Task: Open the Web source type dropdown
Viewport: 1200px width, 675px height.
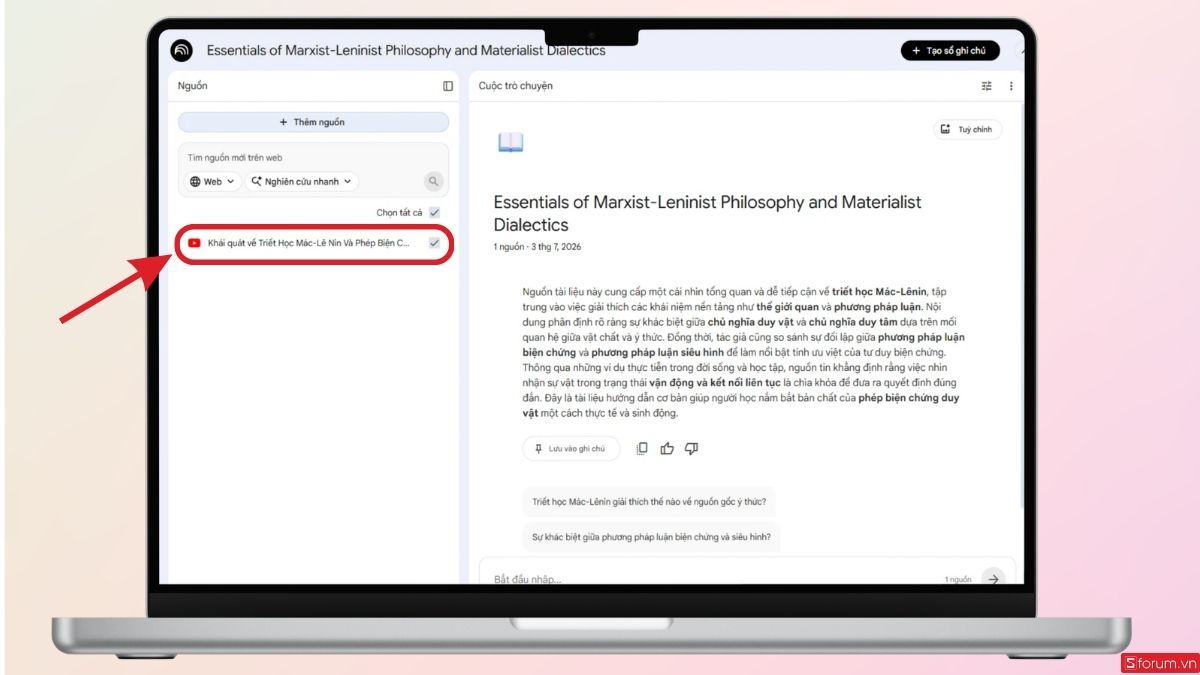Action: 213,182
